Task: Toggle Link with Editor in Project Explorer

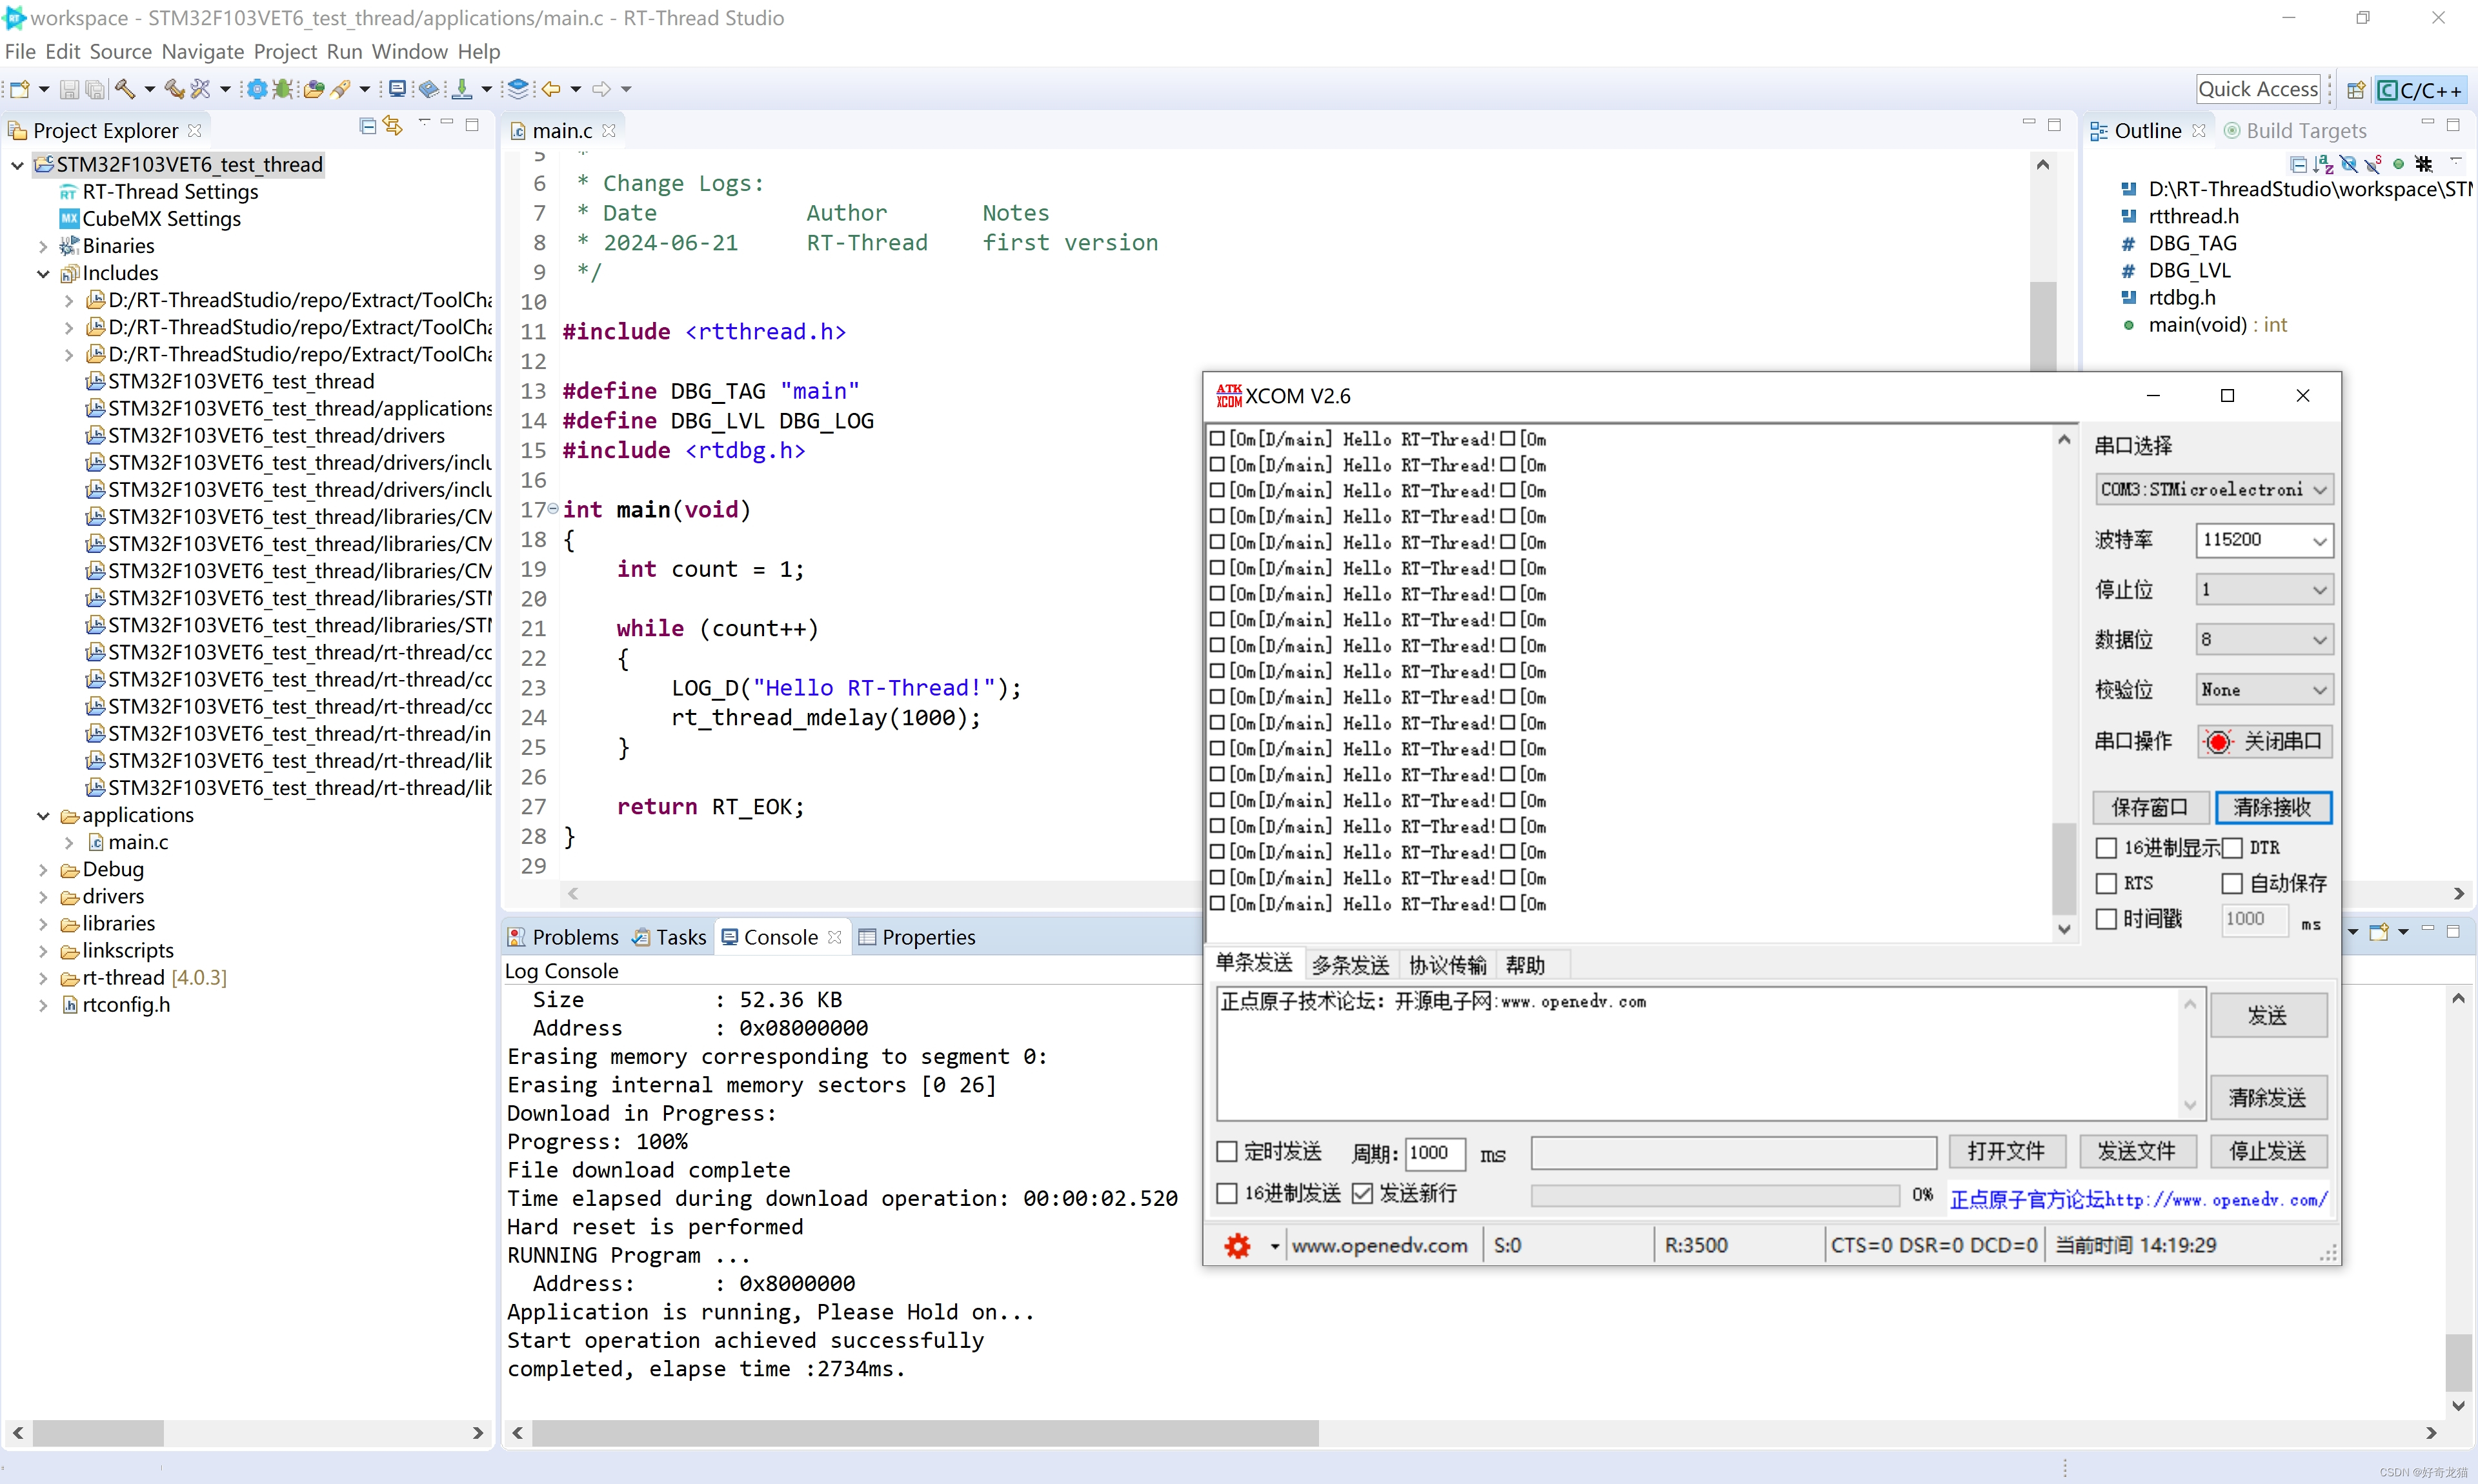Action: (393, 126)
